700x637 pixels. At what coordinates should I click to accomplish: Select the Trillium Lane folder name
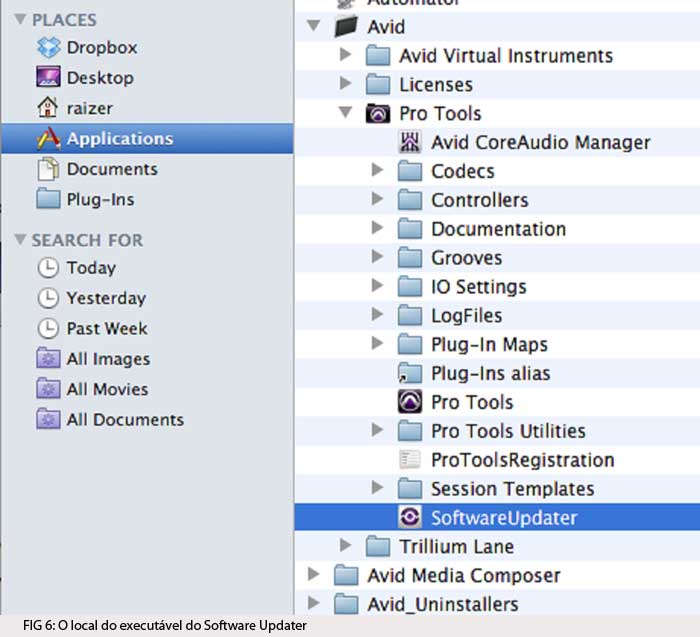[456, 546]
